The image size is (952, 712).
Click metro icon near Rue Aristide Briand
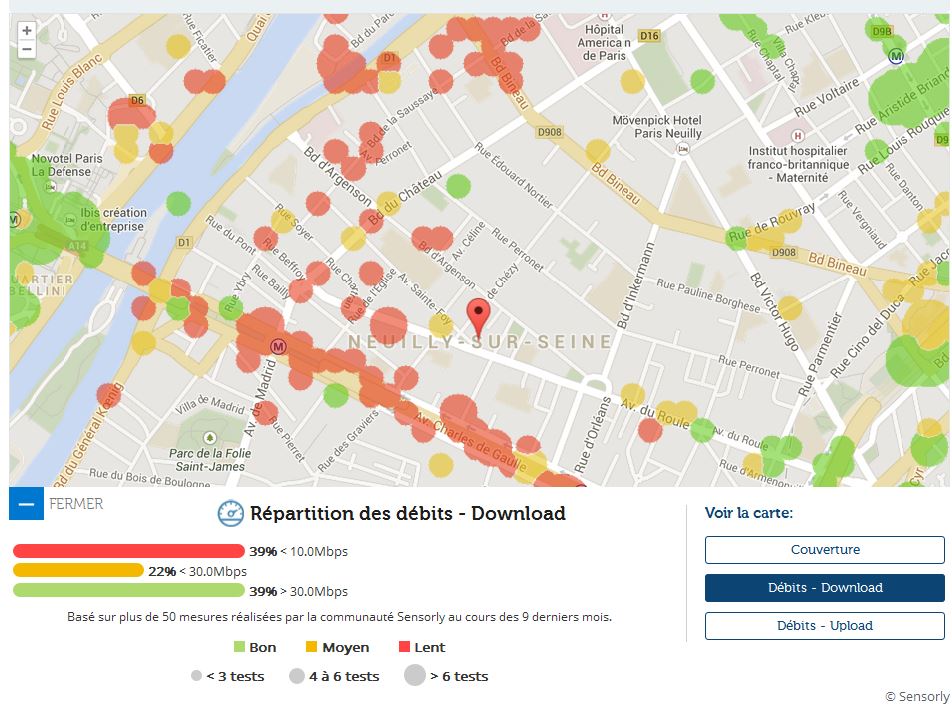pos(897,56)
